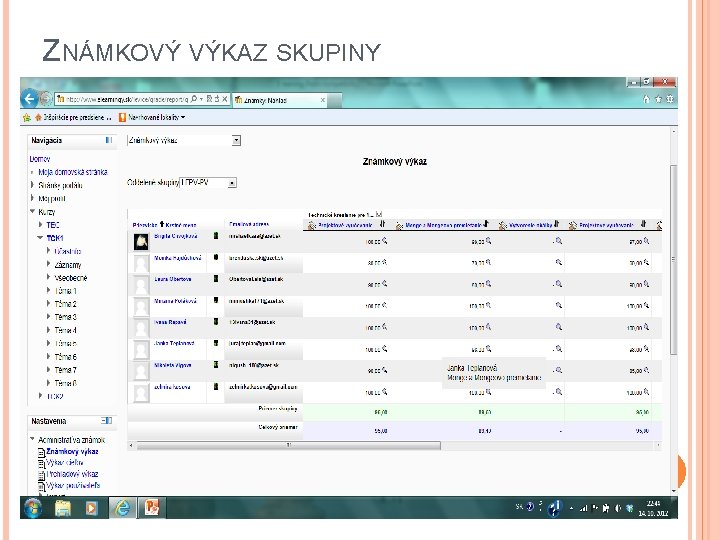Collapse Administratíva známok section

pos(32,439)
